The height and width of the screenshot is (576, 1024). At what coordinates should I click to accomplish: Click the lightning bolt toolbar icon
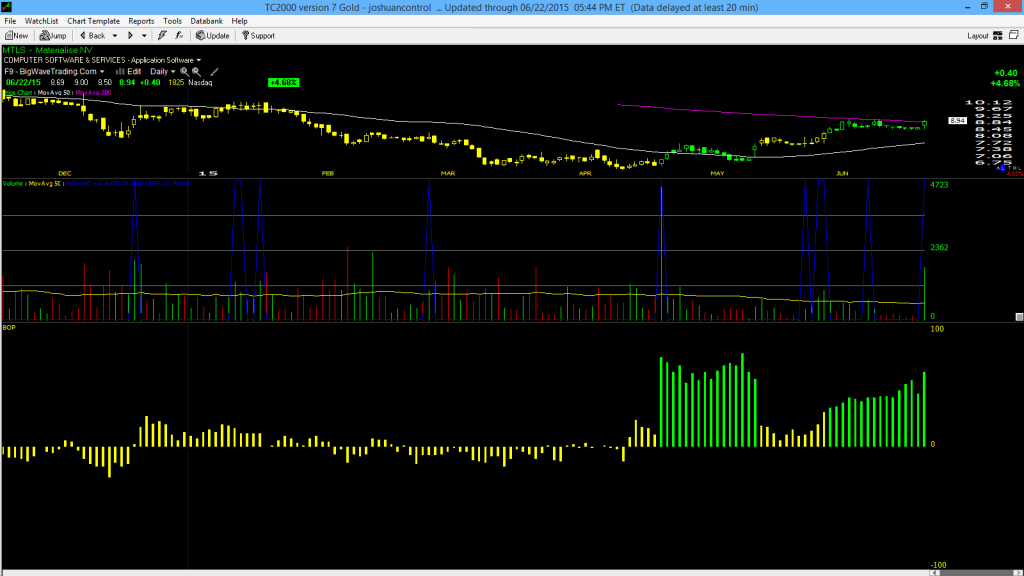pos(162,36)
